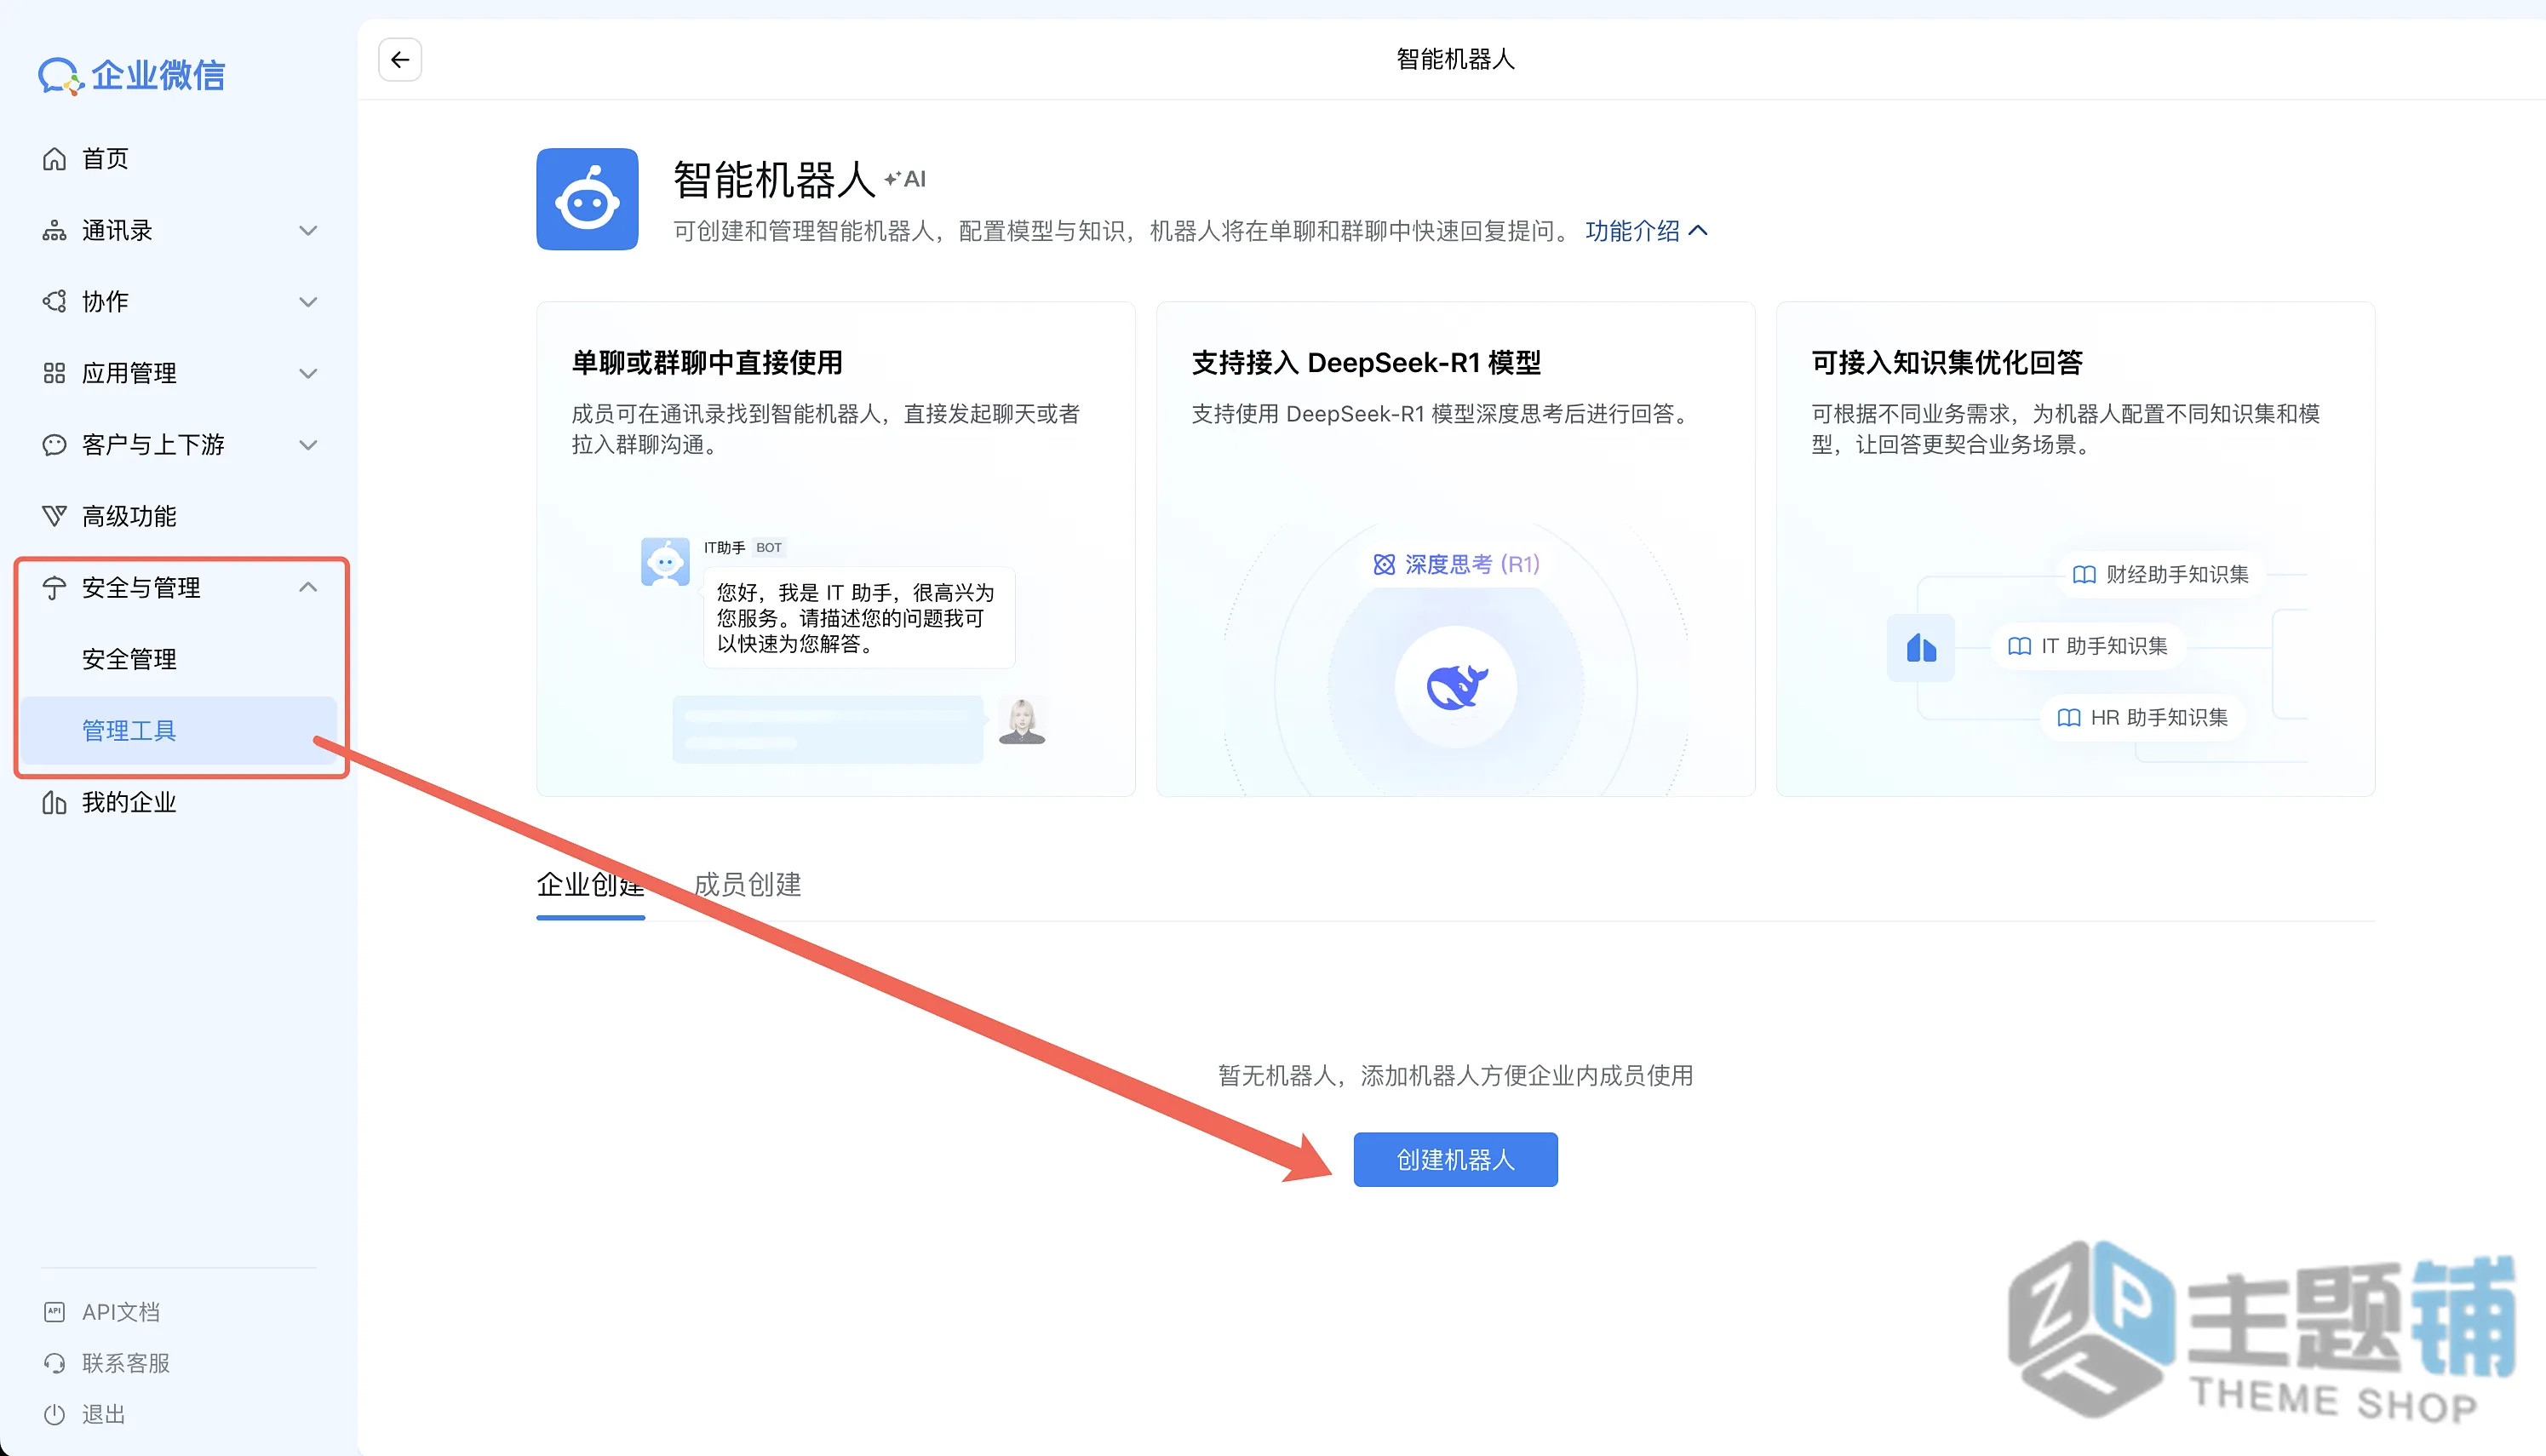
Task: Click the power icon beside 退出
Action: (x=54, y=1415)
